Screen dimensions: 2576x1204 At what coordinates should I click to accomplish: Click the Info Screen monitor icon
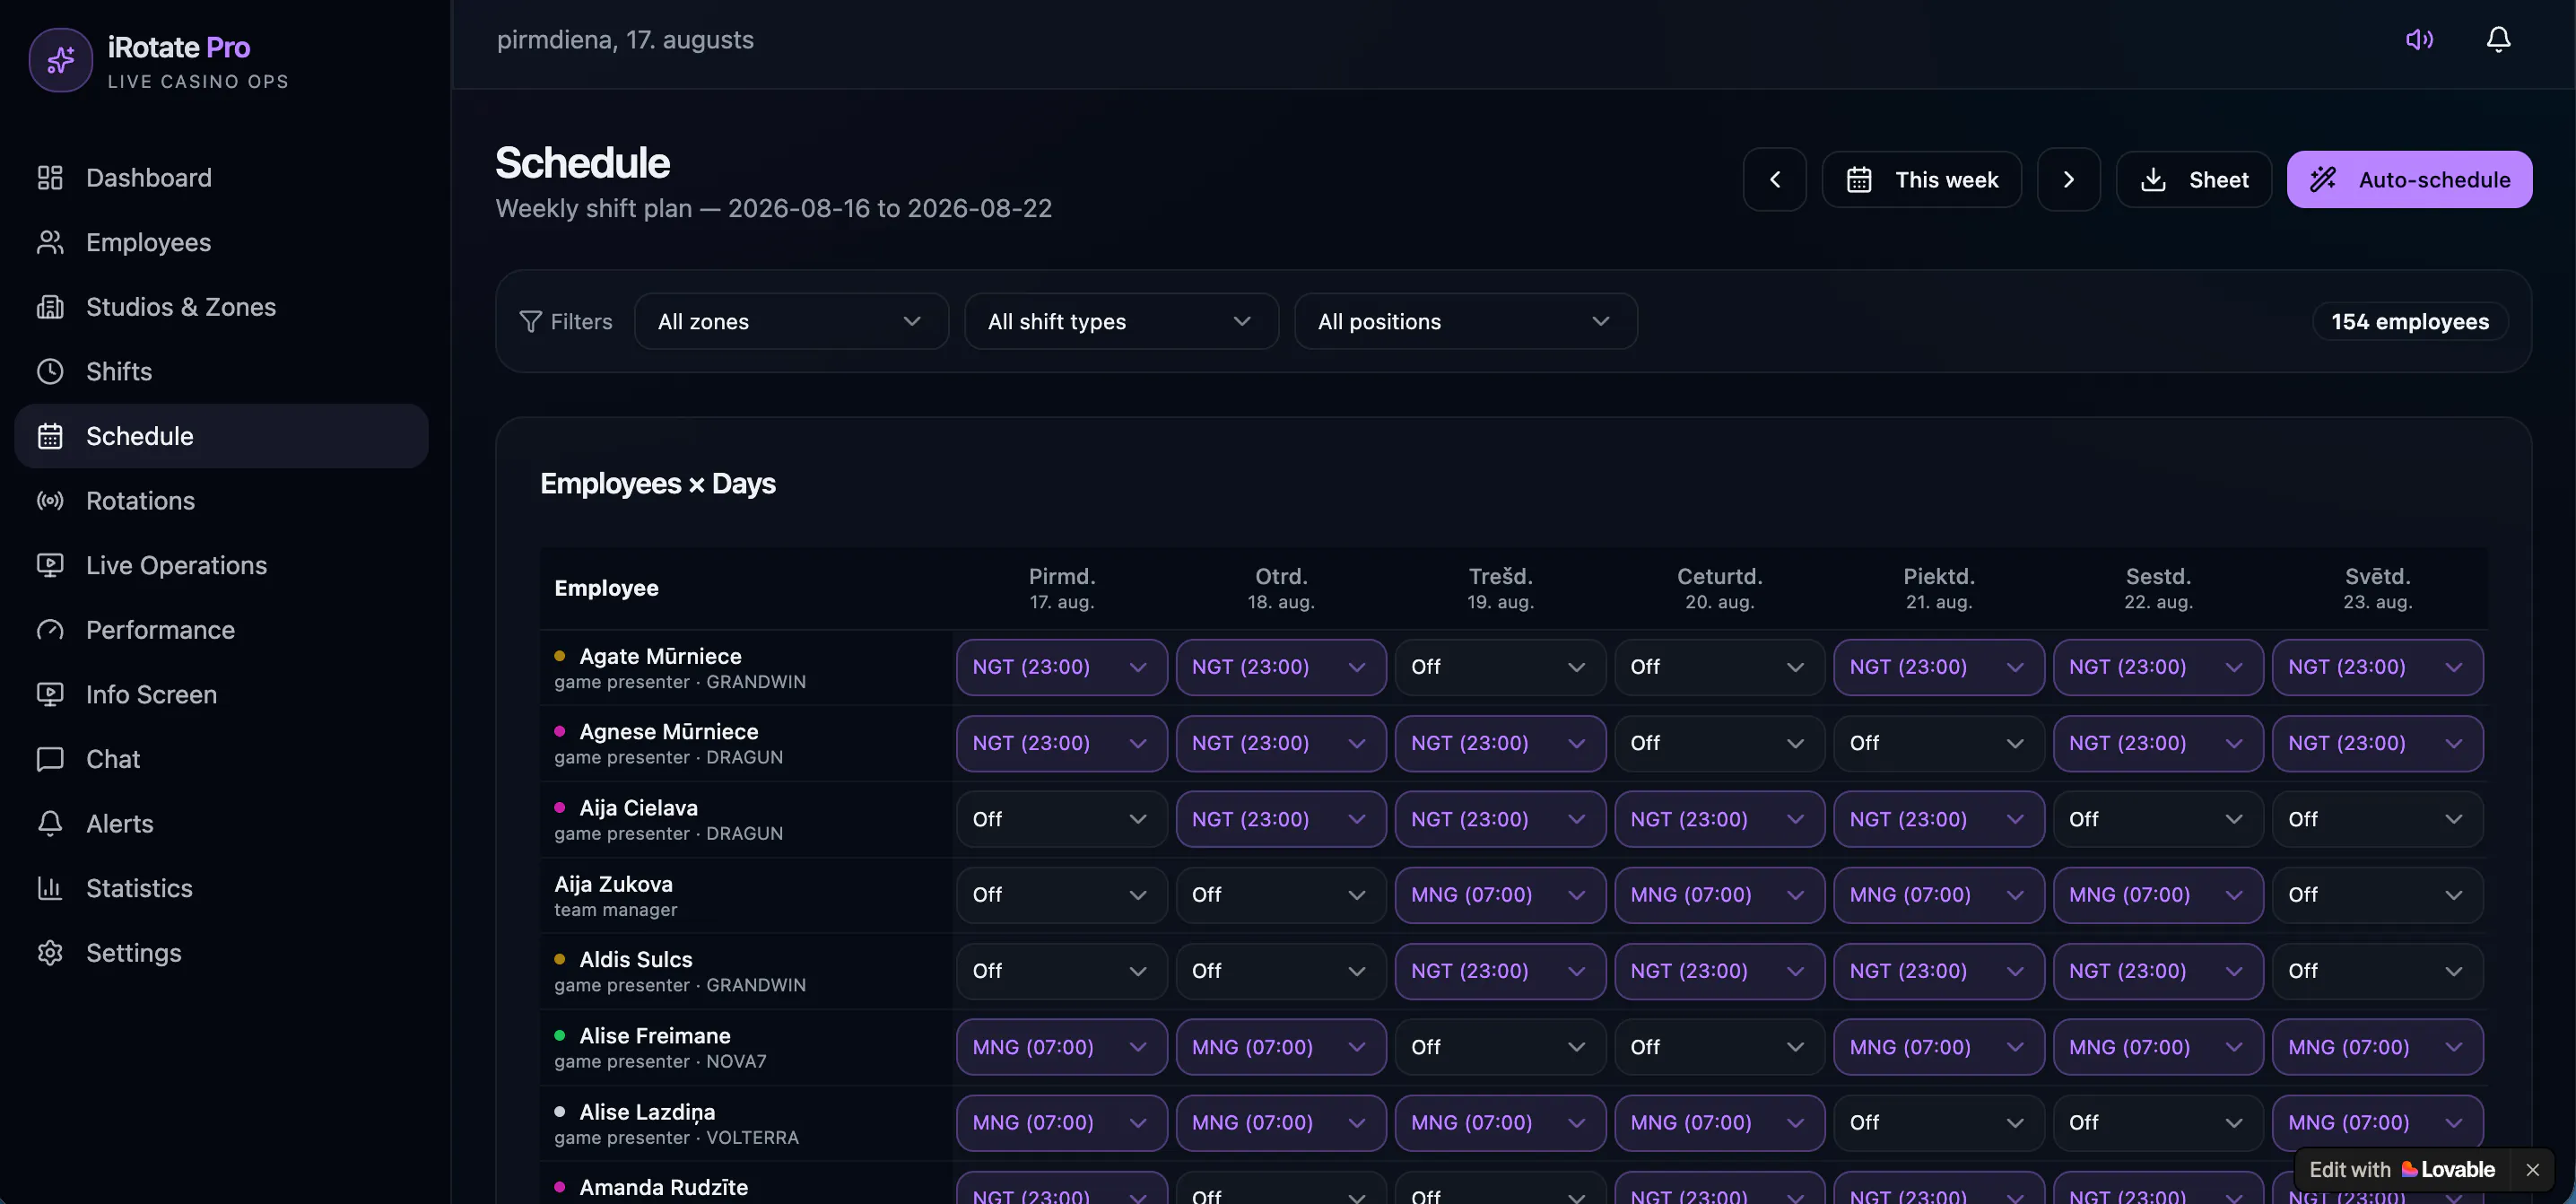pyautogui.click(x=50, y=694)
